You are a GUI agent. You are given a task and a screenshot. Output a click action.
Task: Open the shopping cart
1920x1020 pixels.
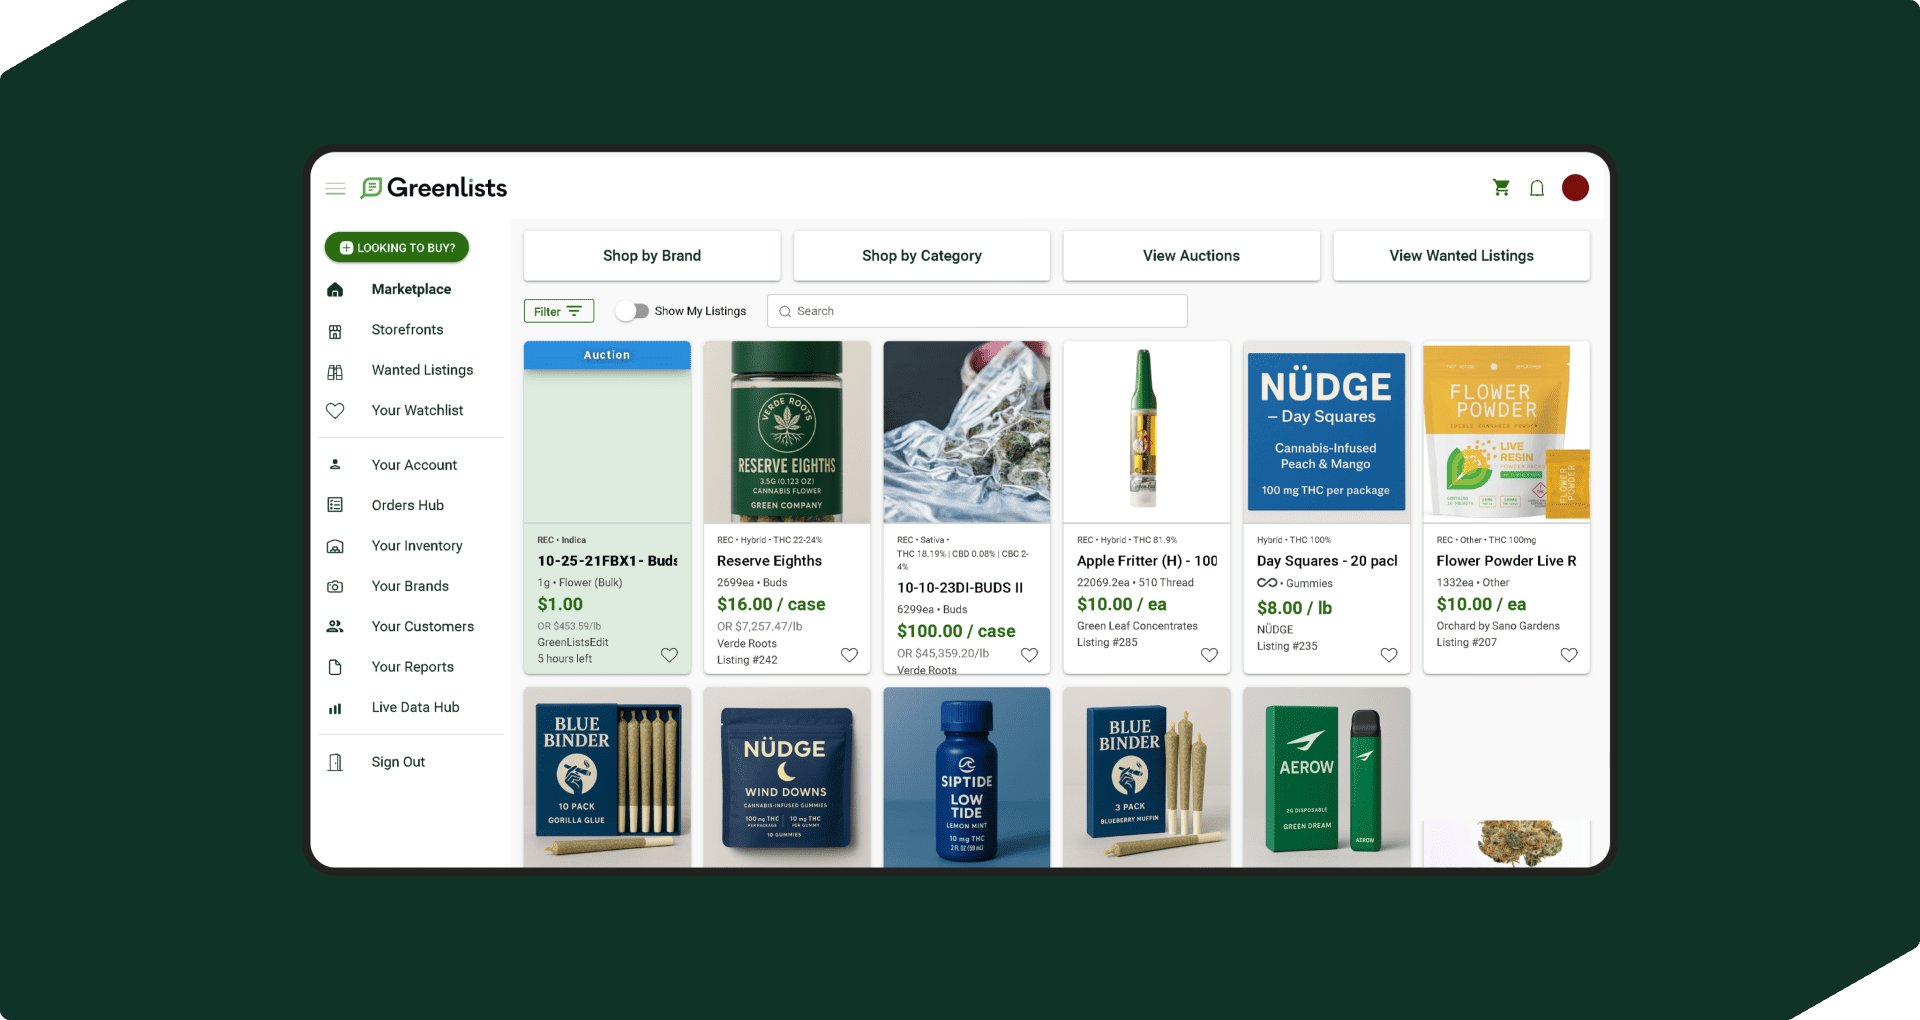[x=1501, y=188]
